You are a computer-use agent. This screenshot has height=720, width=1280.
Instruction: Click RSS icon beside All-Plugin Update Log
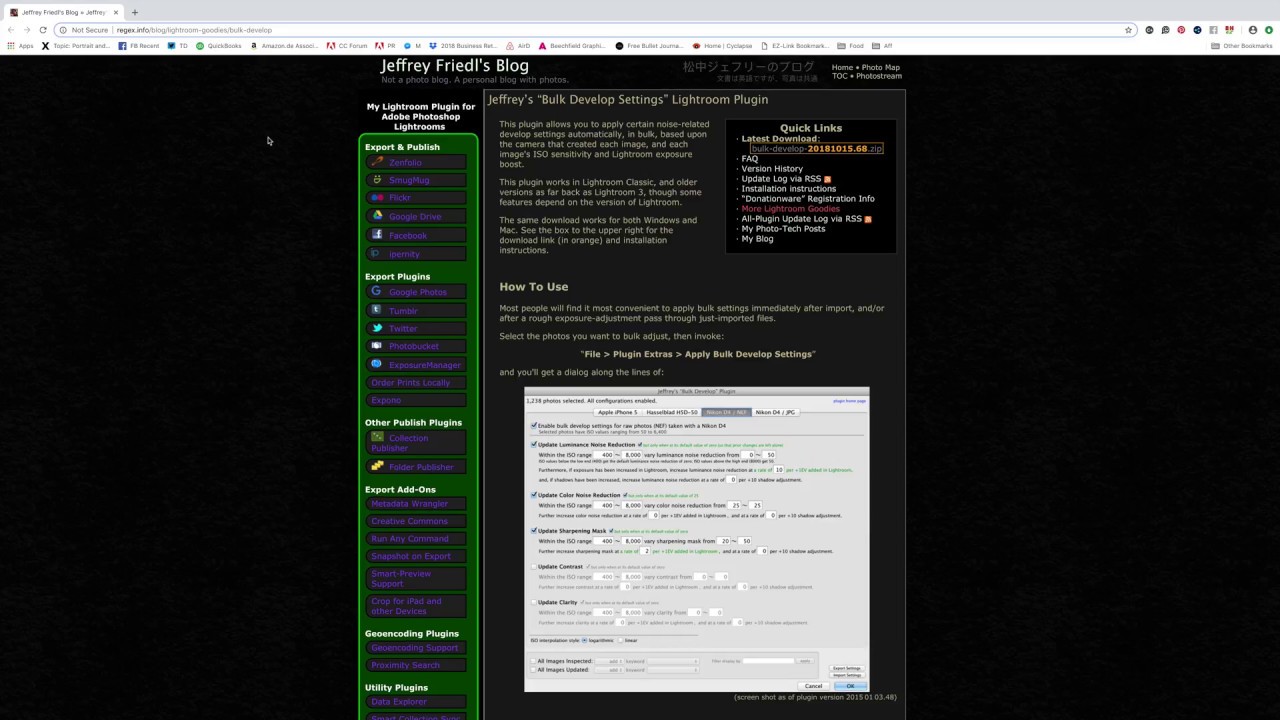point(868,219)
